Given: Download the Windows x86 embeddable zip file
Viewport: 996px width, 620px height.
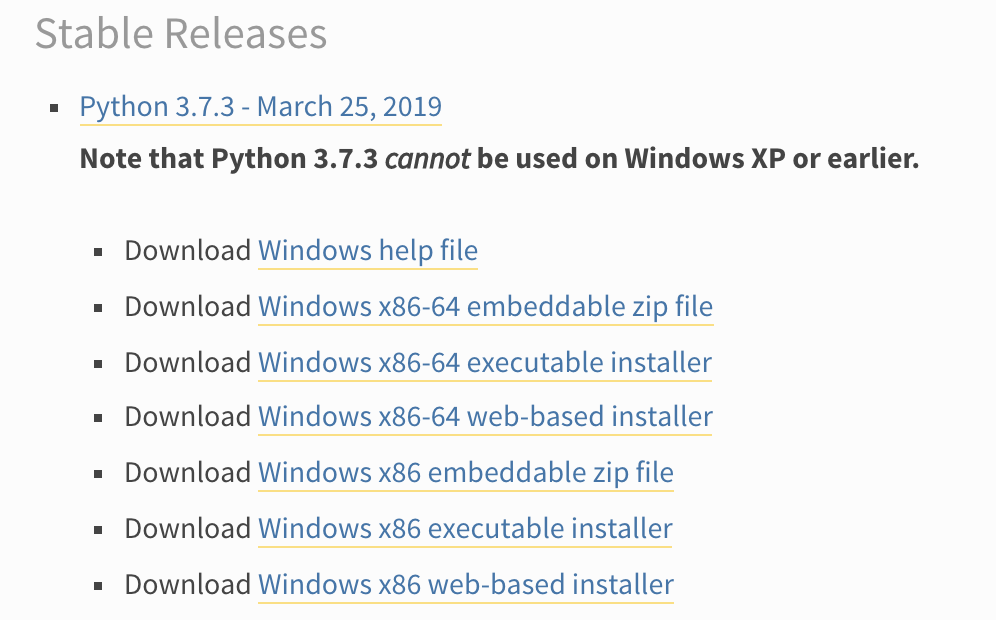Looking at the screenshot, I should pos(465,473).
